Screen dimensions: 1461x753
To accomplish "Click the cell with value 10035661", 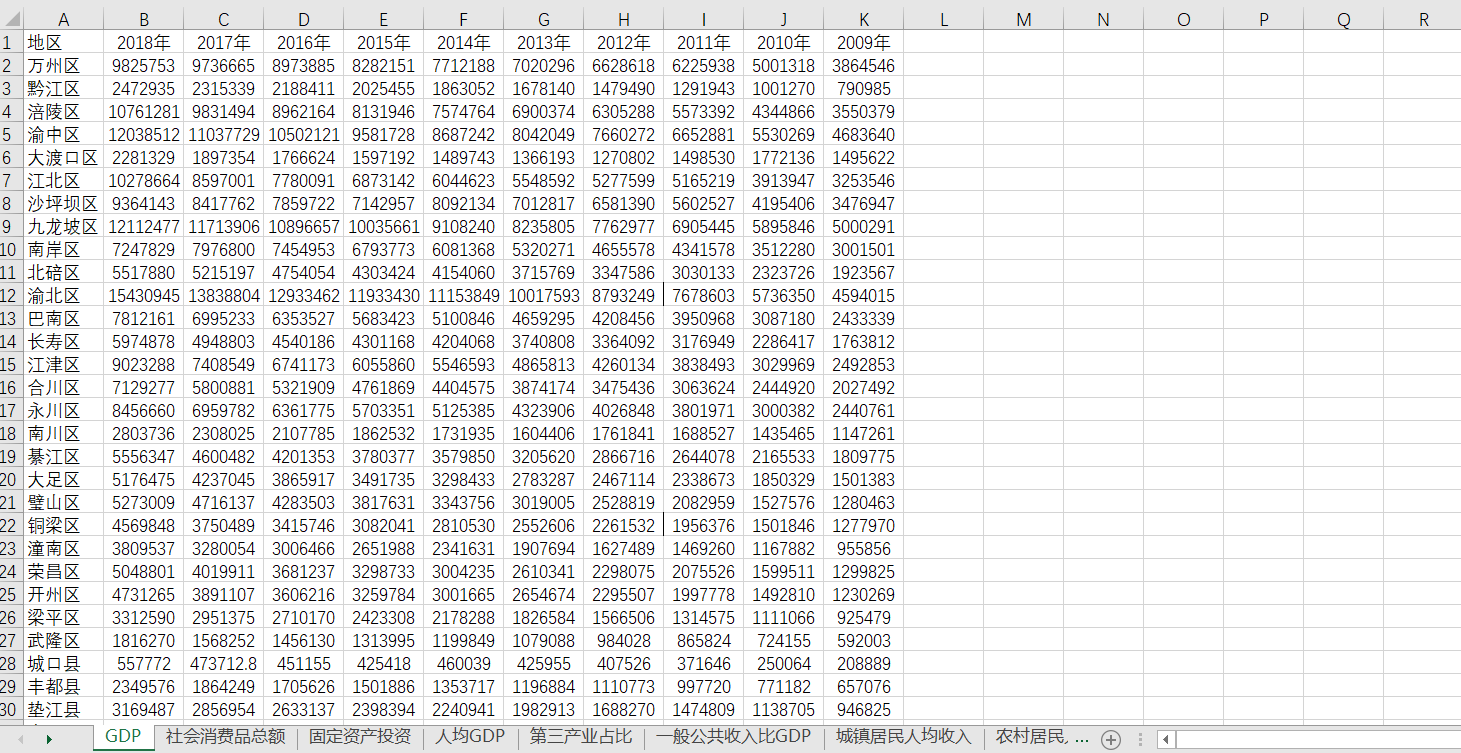I will pos(384,227).
